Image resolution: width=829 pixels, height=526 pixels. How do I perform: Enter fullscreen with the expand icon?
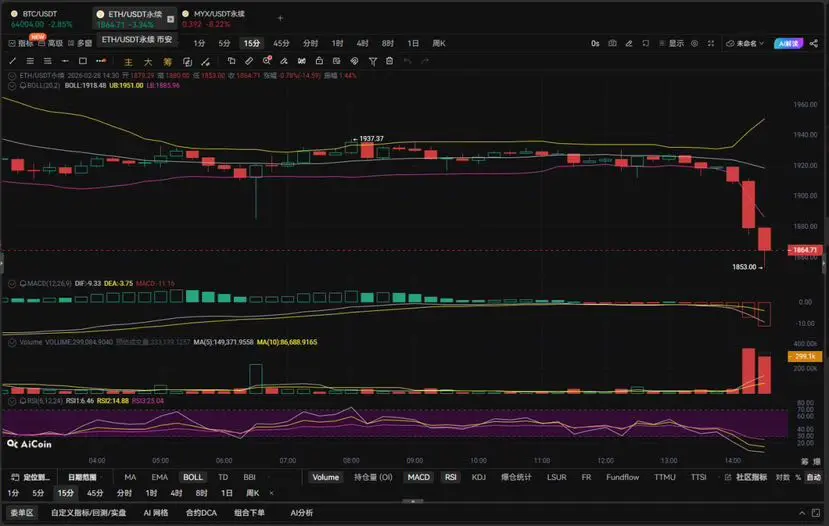711,43
